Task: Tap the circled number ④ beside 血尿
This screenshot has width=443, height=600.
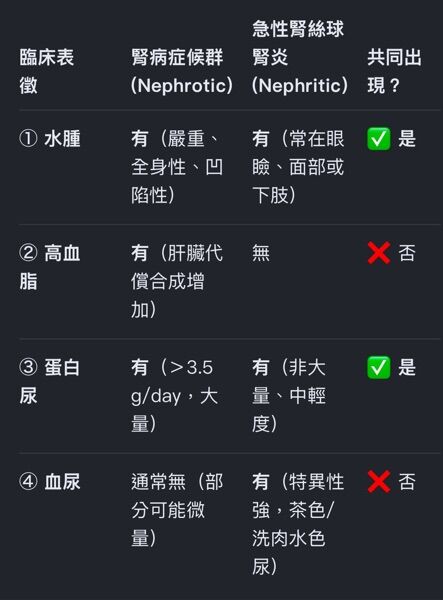Action: point(28,481)
